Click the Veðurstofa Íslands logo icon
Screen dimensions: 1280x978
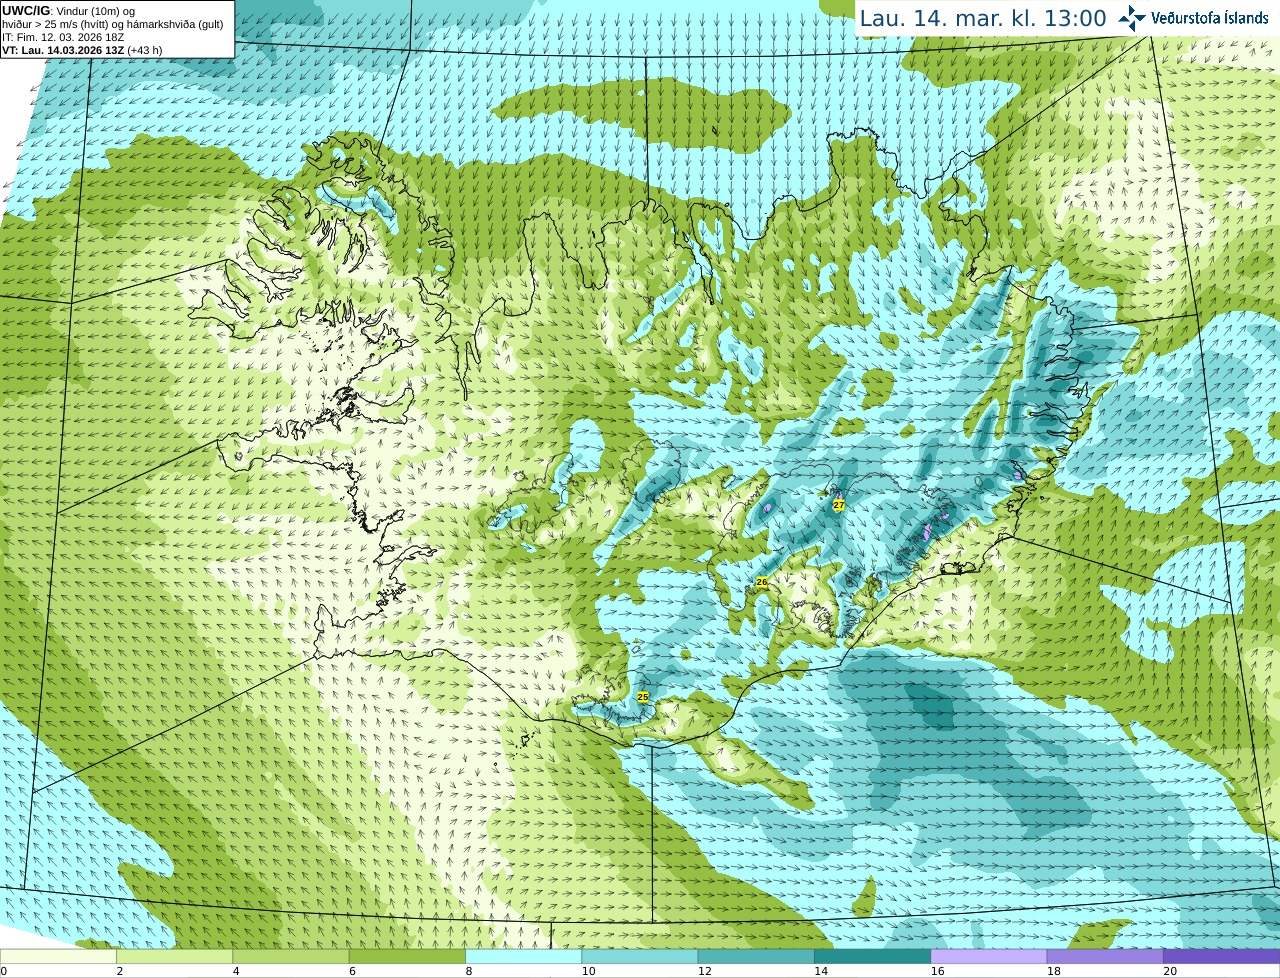point(1132,18)
